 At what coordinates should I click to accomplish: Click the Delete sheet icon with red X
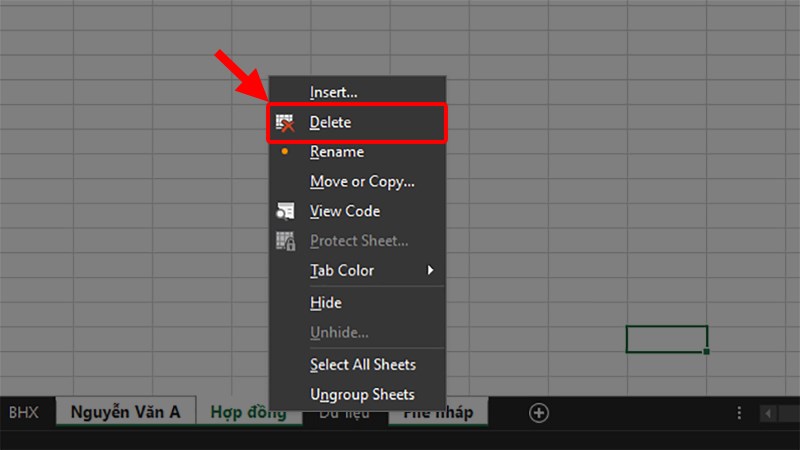[285, 123]
